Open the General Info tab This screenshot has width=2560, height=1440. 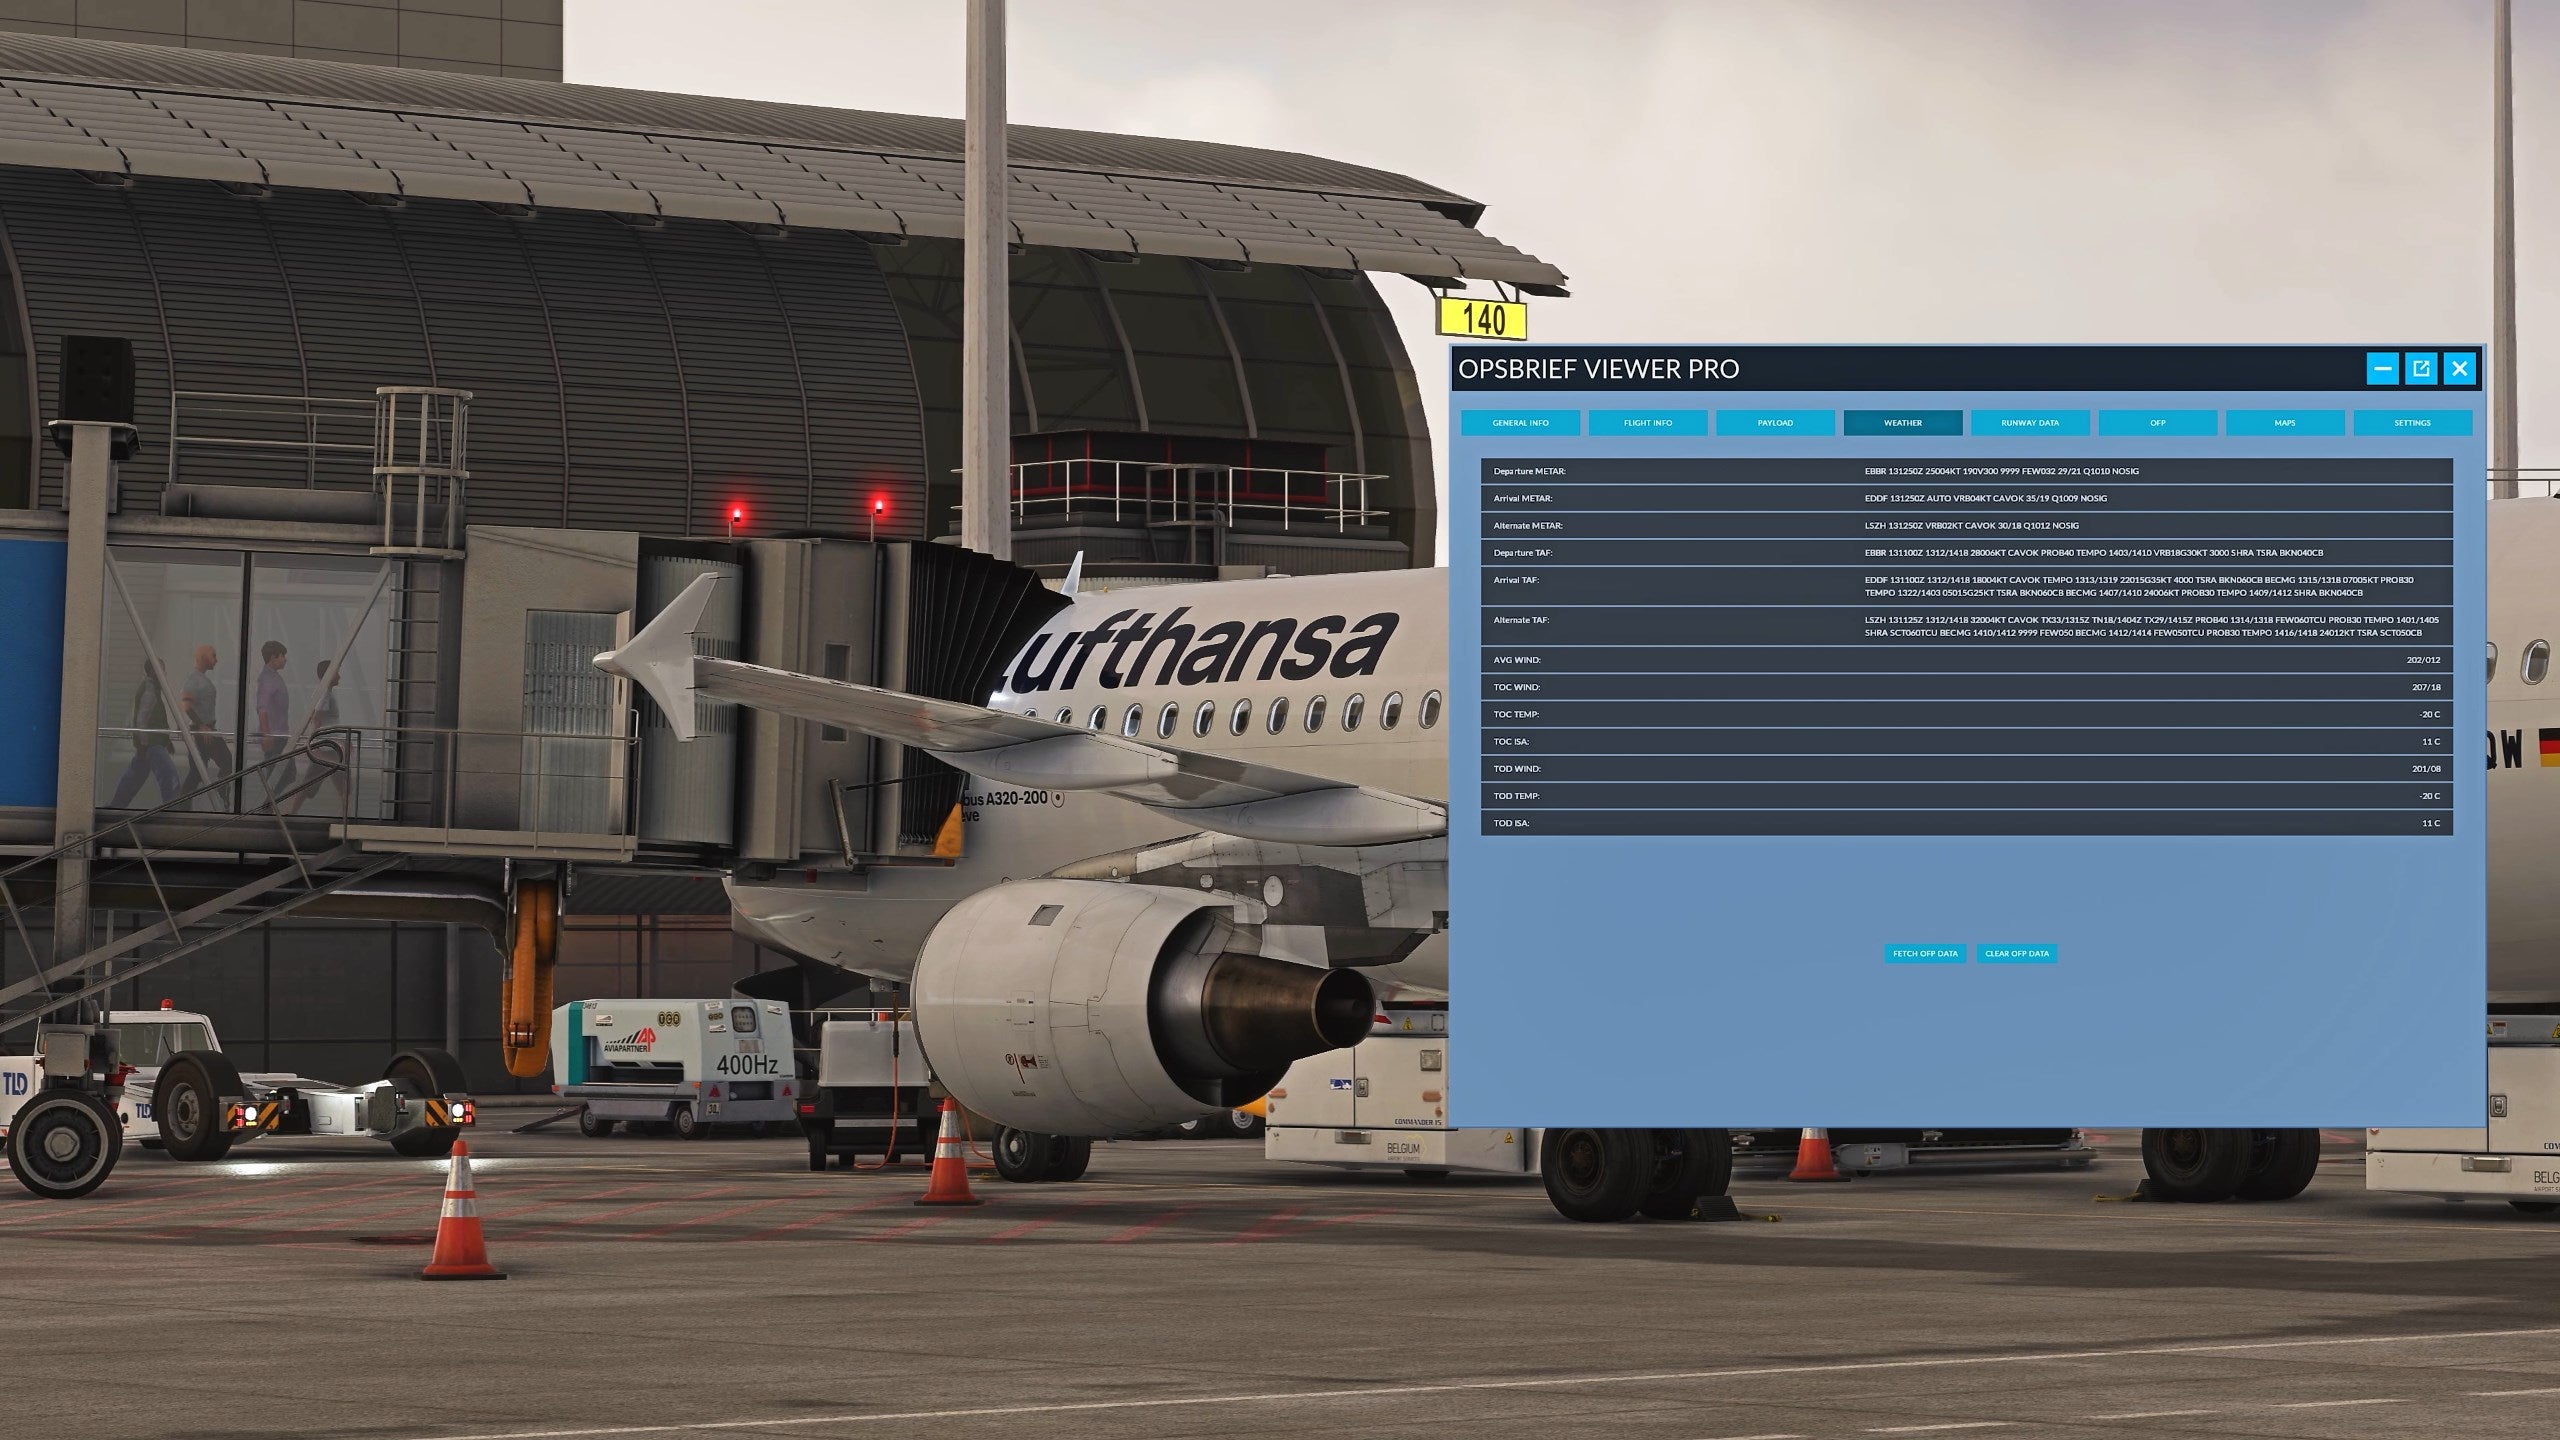click(x=1520, y=423)
